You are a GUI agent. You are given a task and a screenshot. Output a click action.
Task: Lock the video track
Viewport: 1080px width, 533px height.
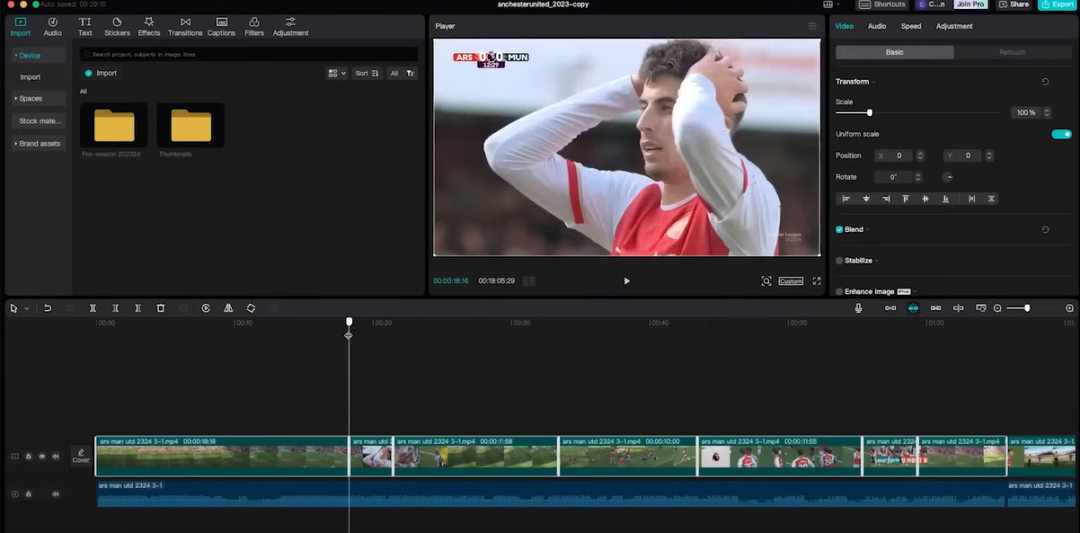pyautogui.click(x=28, y=457)
